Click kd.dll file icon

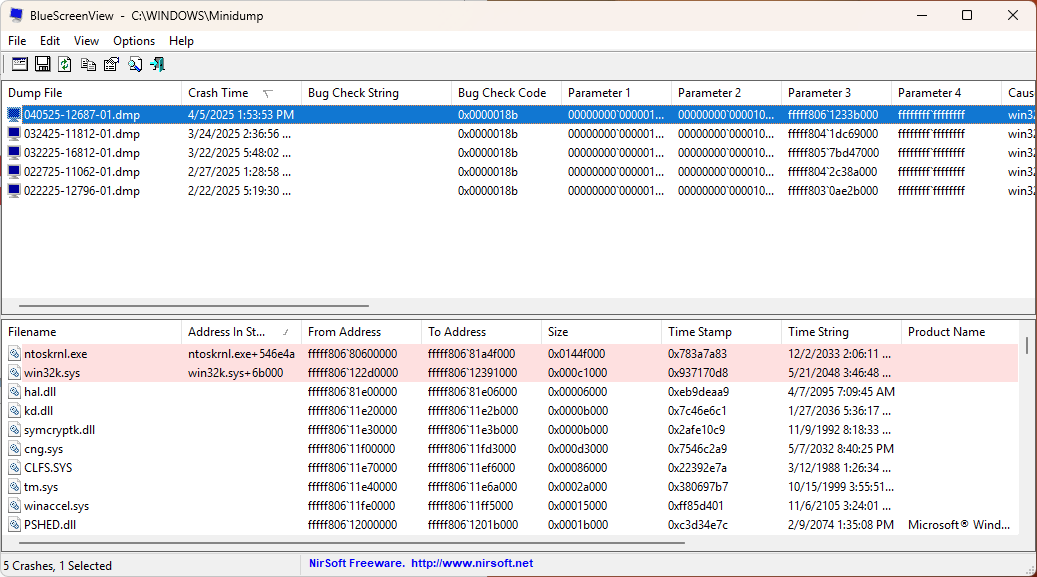coord(15,411)
